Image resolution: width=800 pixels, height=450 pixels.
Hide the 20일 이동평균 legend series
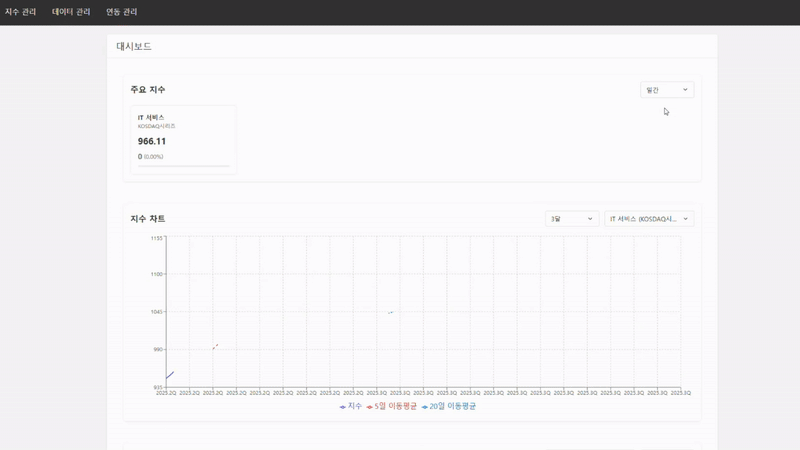[449, 406]
